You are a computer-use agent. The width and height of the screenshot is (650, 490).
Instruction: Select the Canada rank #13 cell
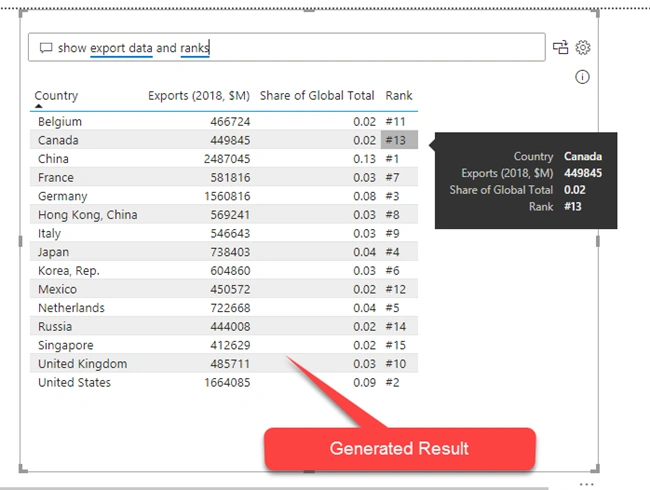(399, 140)
